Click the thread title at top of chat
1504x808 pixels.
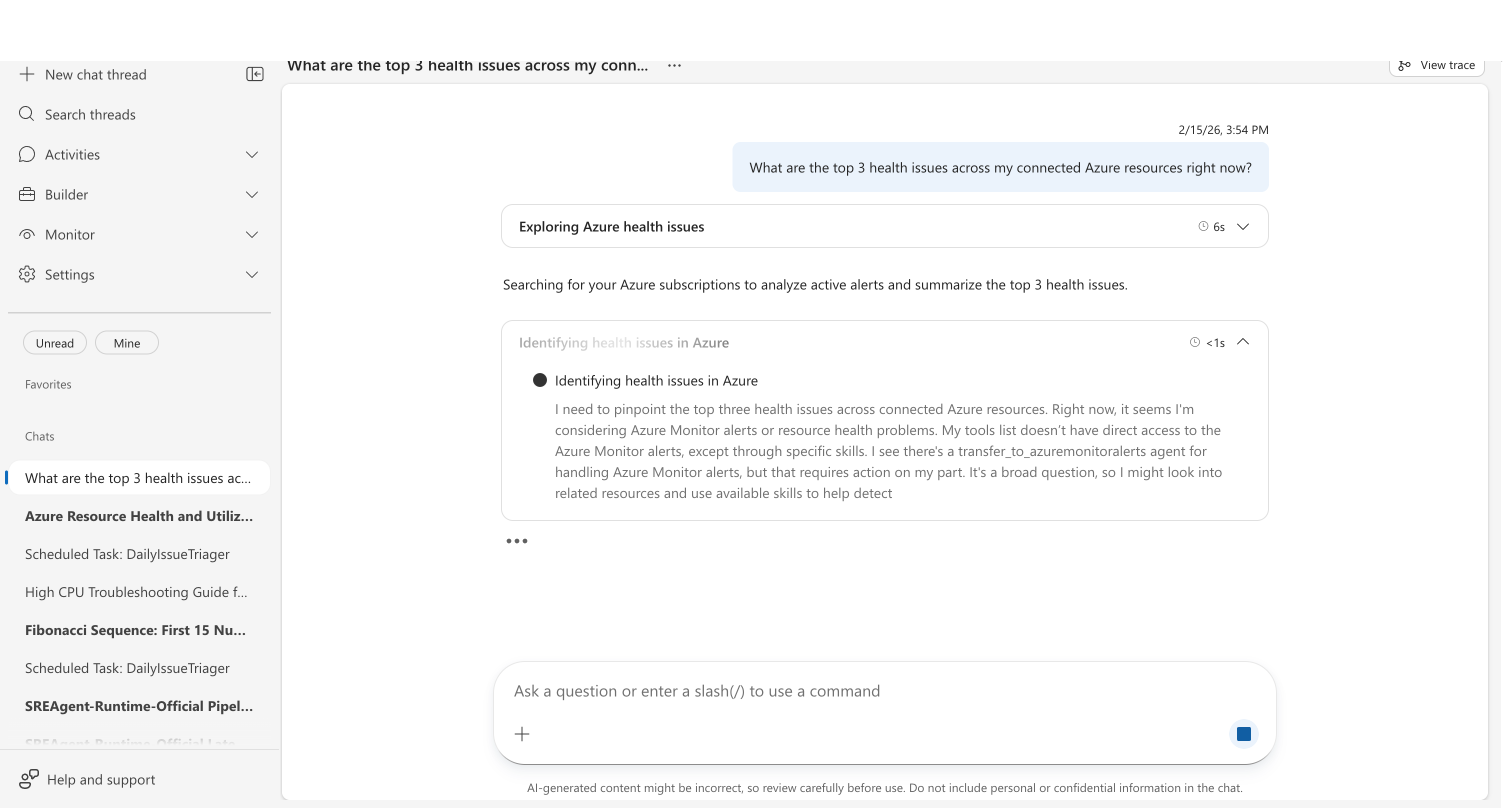click(x=468, y=66)
